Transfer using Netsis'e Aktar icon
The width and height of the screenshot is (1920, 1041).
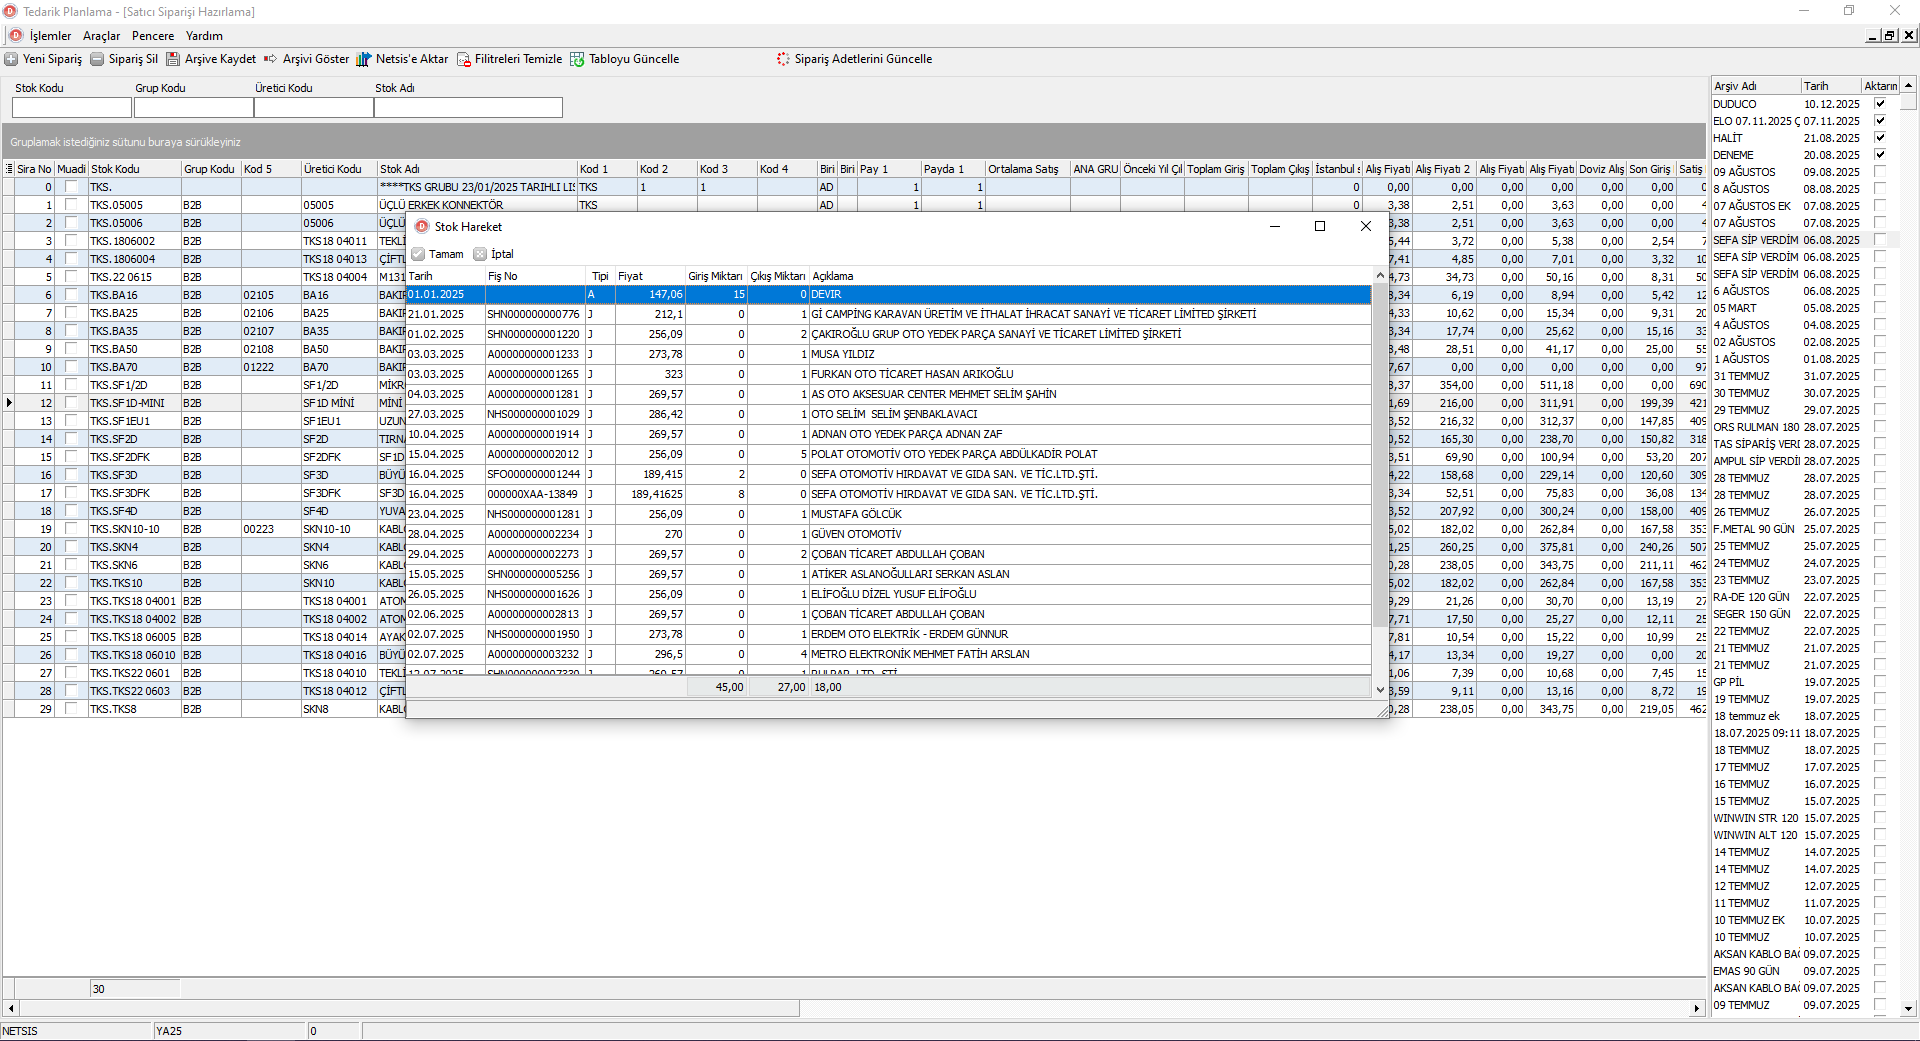363,59
